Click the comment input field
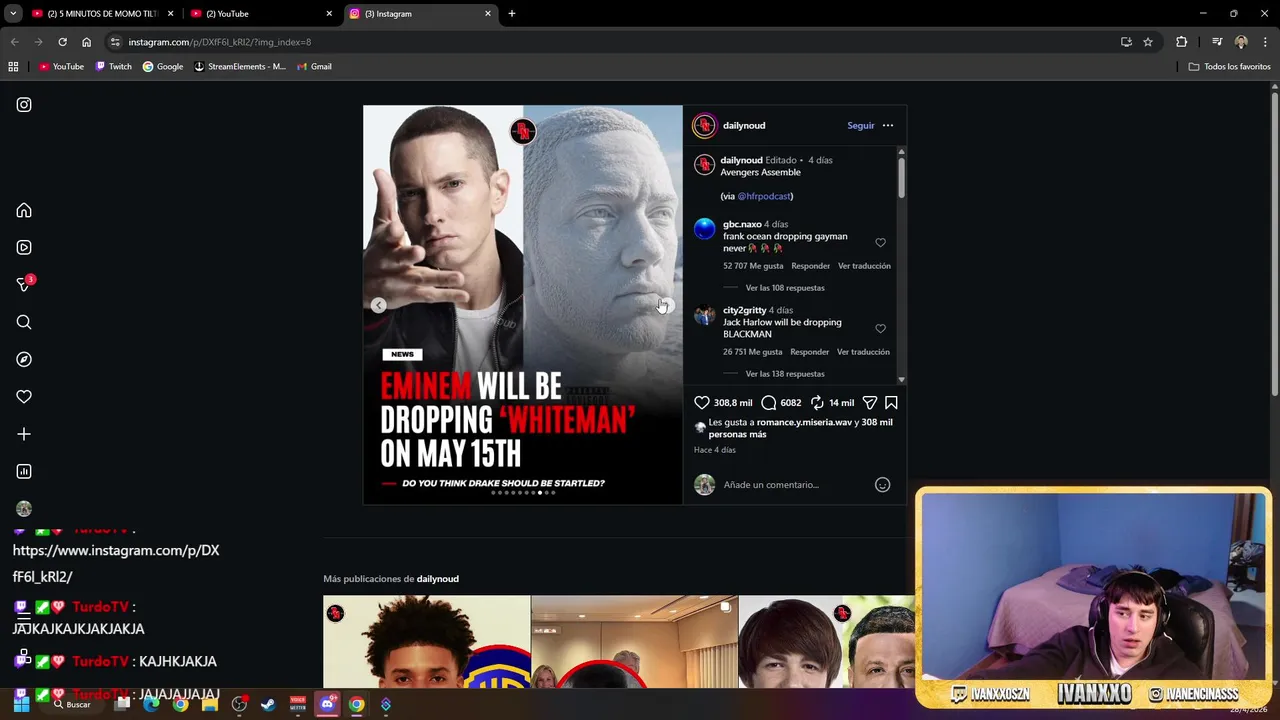Viewport: 1280px width, 720px height. (x=795, y=485)
